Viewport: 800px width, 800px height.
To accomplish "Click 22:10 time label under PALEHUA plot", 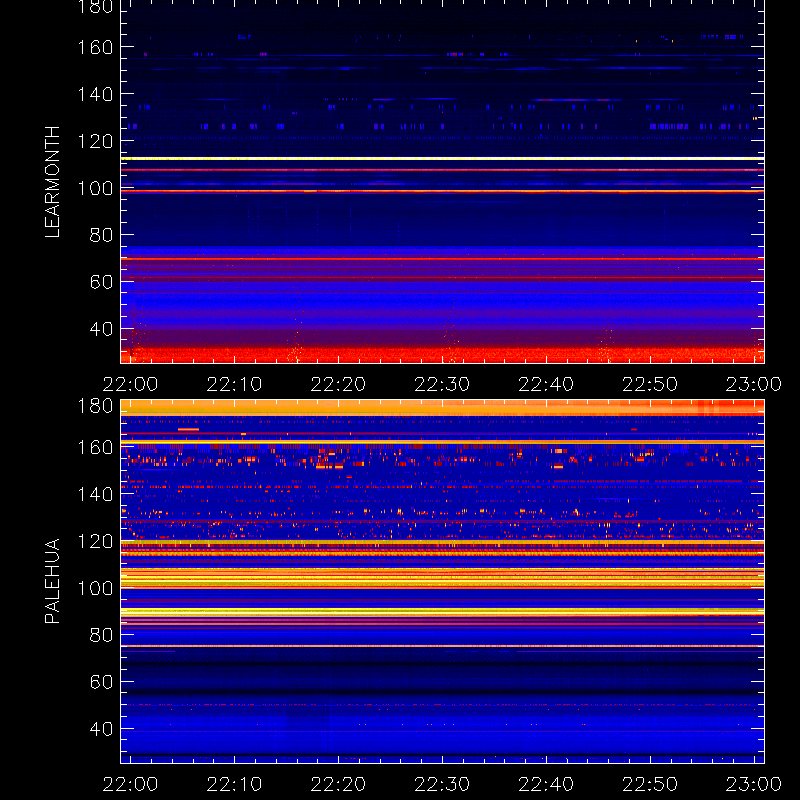I will (234, 784).
